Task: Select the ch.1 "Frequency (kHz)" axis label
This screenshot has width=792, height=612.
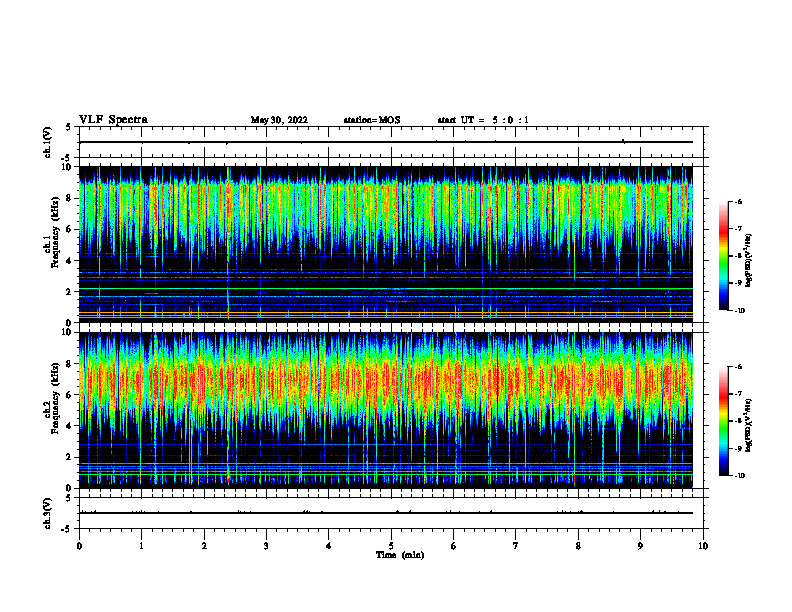Action: click(54, 230)
